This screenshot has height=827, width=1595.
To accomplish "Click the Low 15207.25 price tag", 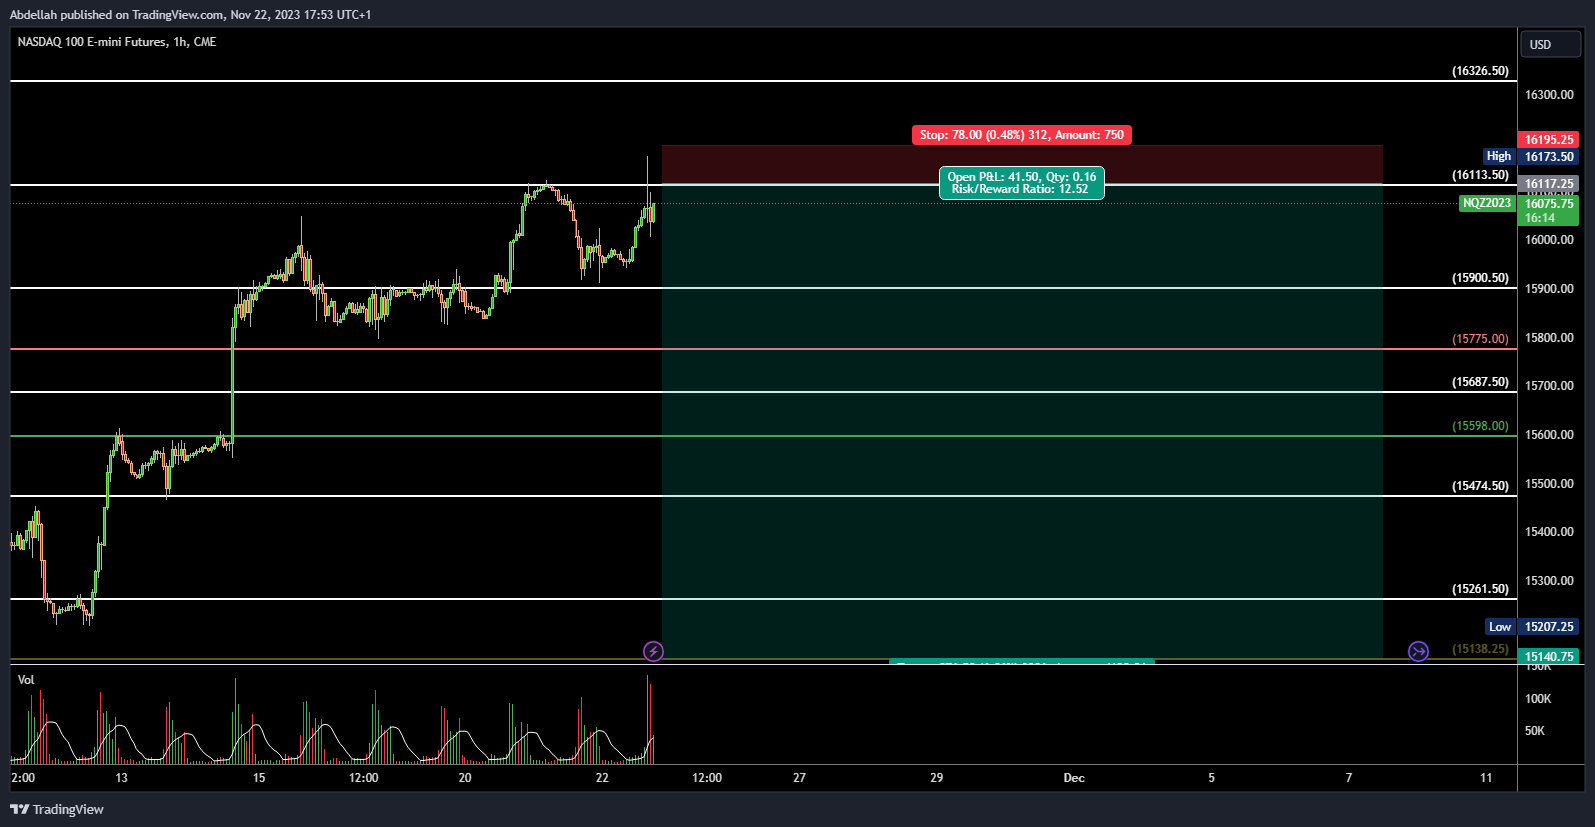I will pyautogui.click(x=1532, y=627).
